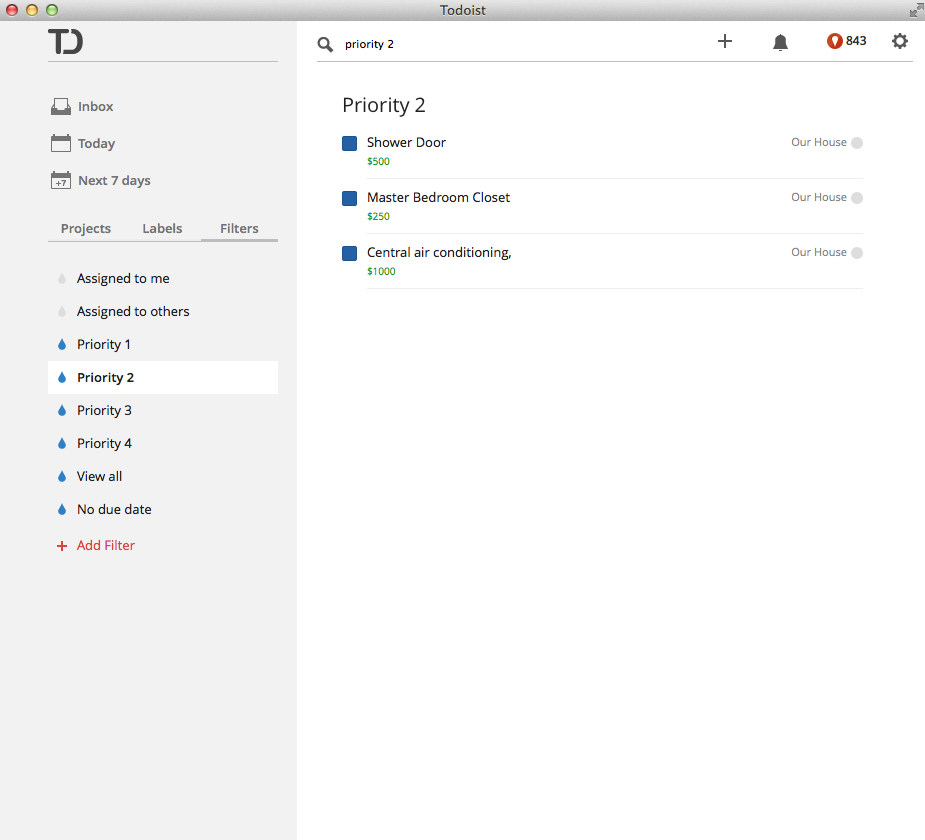The width and height of the screenshot is (925, 840).
Task: Select the Filters tab
Action: pos(239,229)
